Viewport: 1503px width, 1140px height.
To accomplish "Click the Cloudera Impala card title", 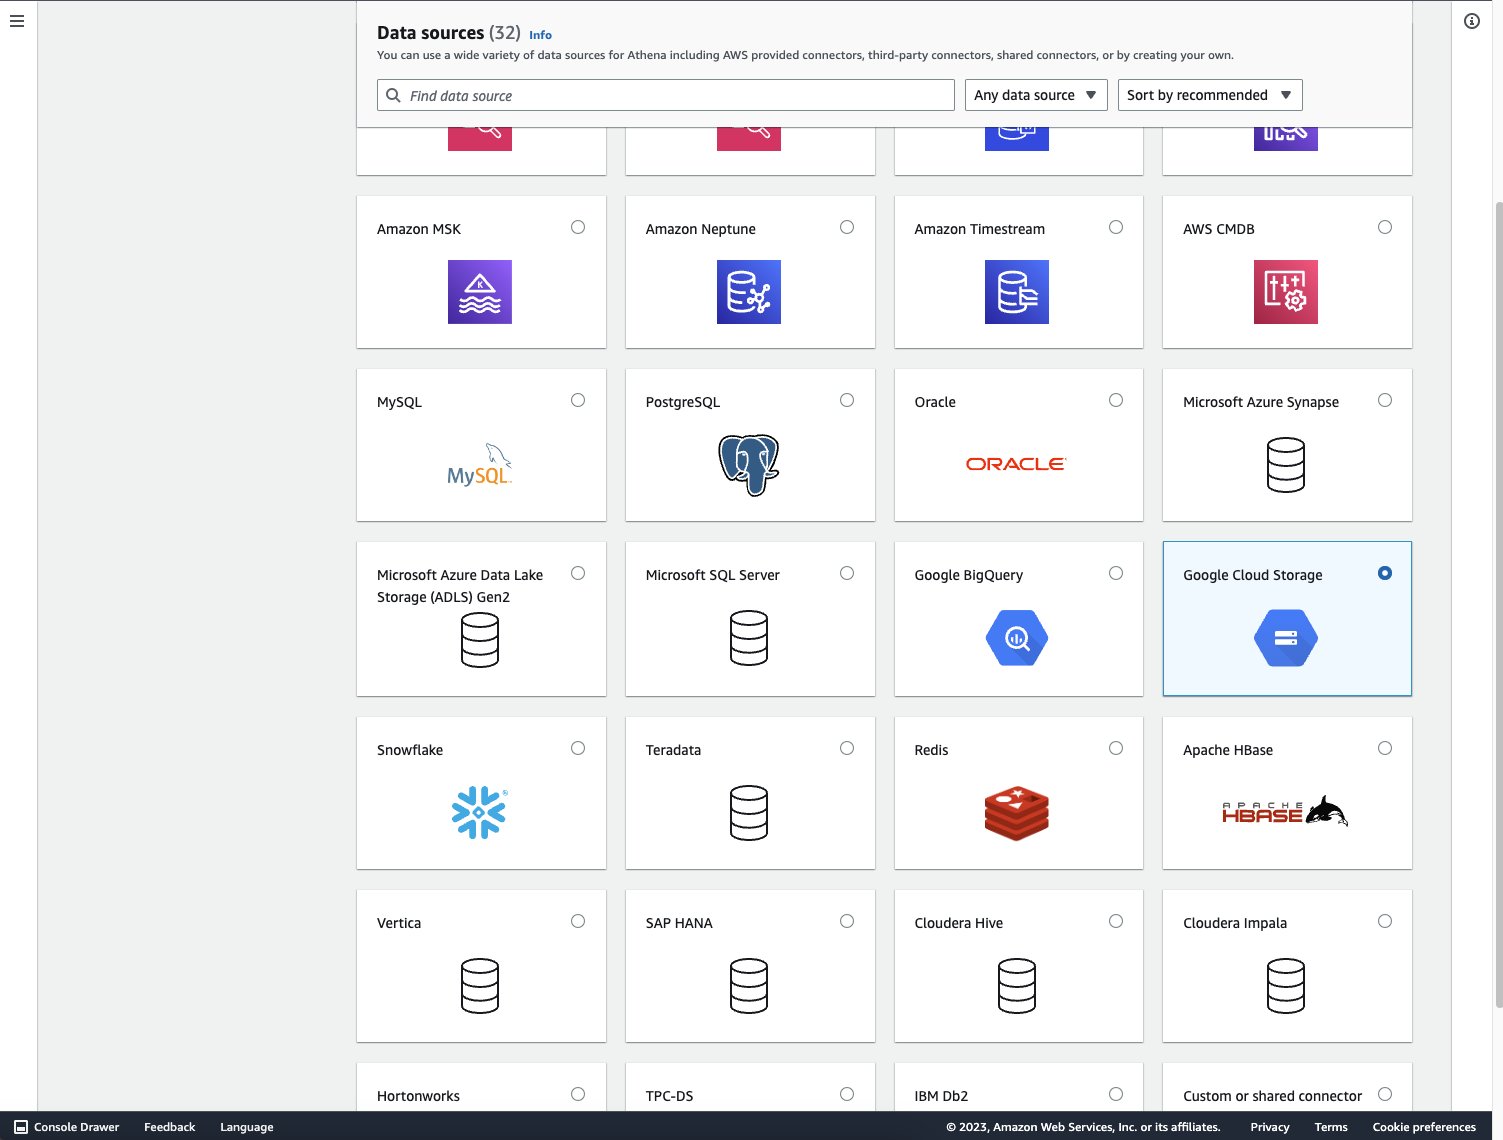I will [x=1234, y=923].
